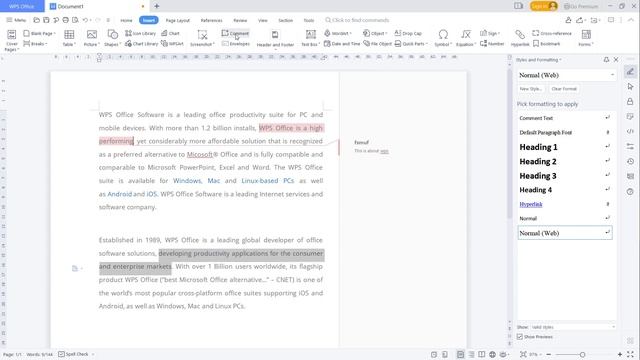Apply the Heading 3 style
The image size is (640, 360).
565,176
